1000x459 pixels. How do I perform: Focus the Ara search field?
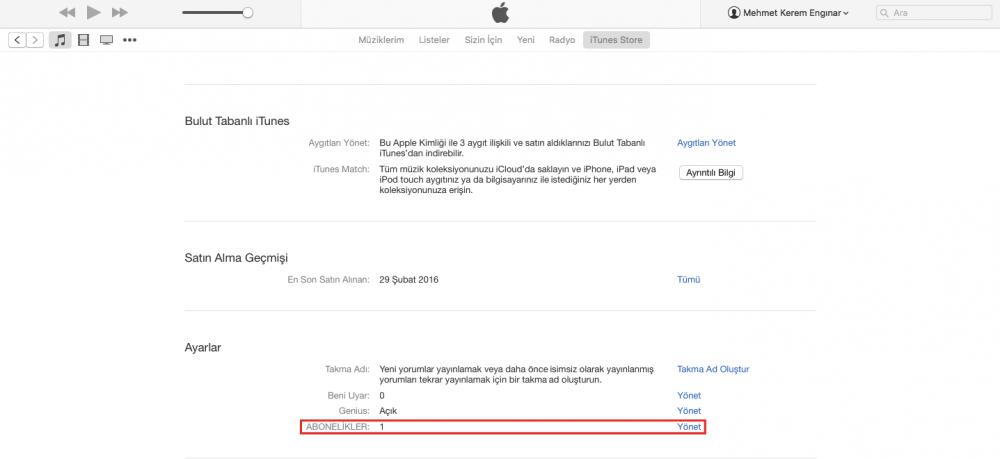click(934, 13)
